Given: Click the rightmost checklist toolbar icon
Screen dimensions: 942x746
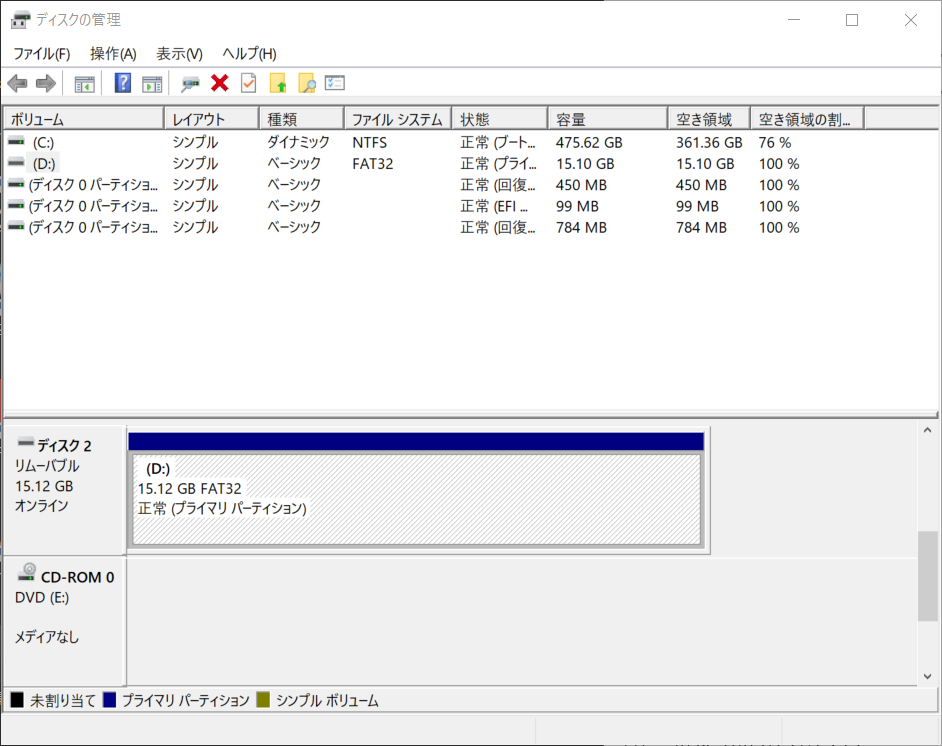Looking at the screenshot, I should pos(333,83).
